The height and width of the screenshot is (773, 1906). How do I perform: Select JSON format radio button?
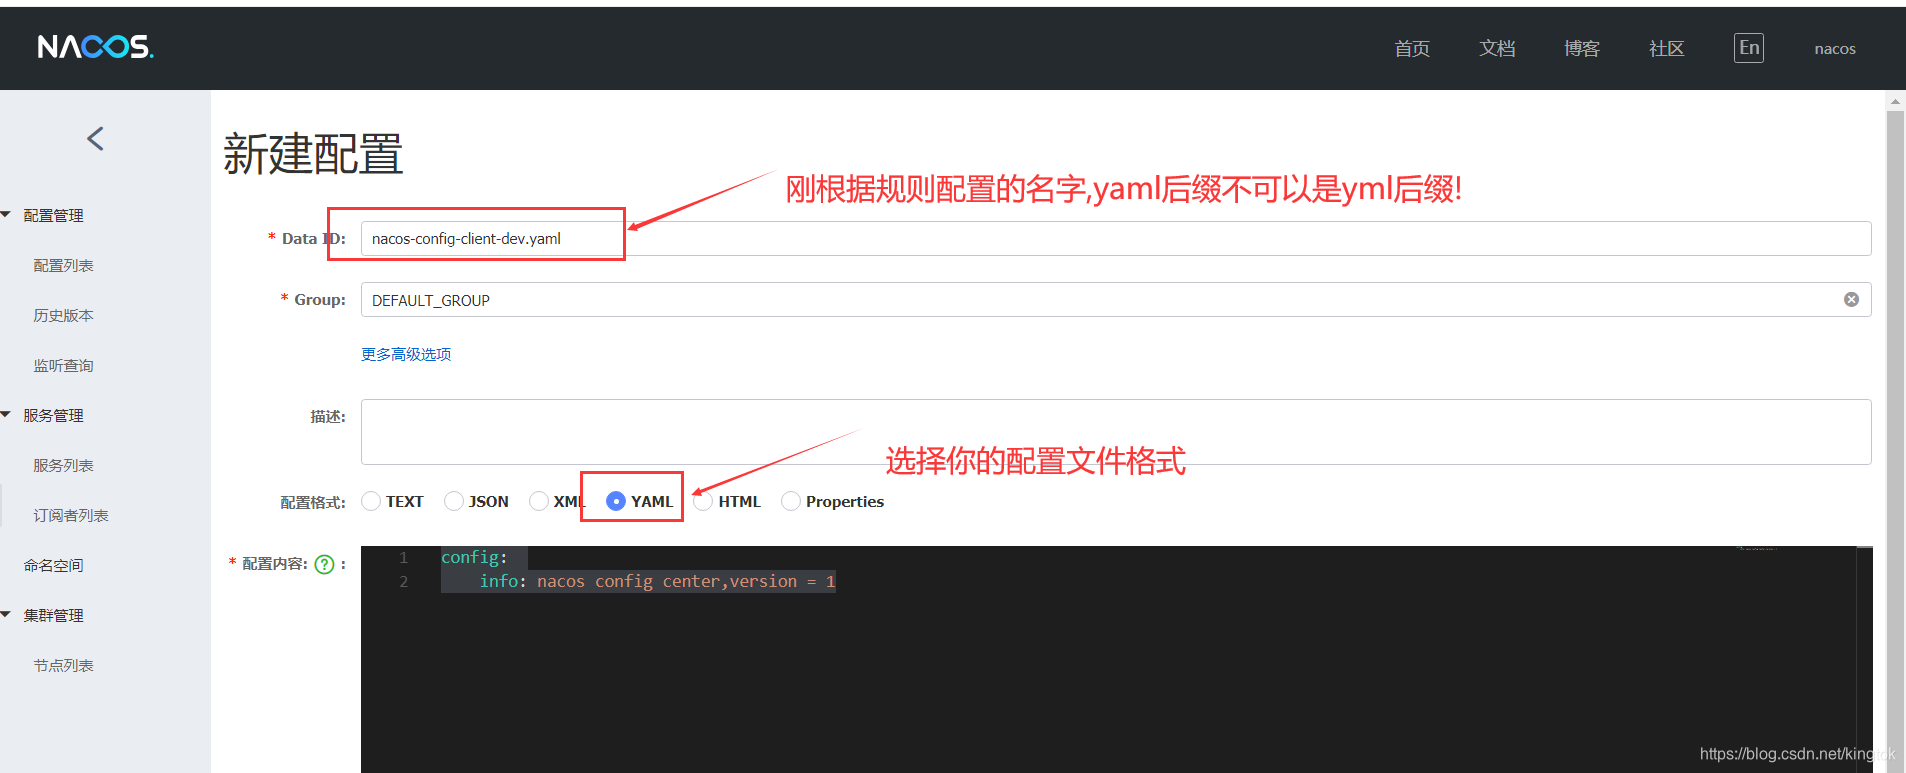tap(454, 501)
